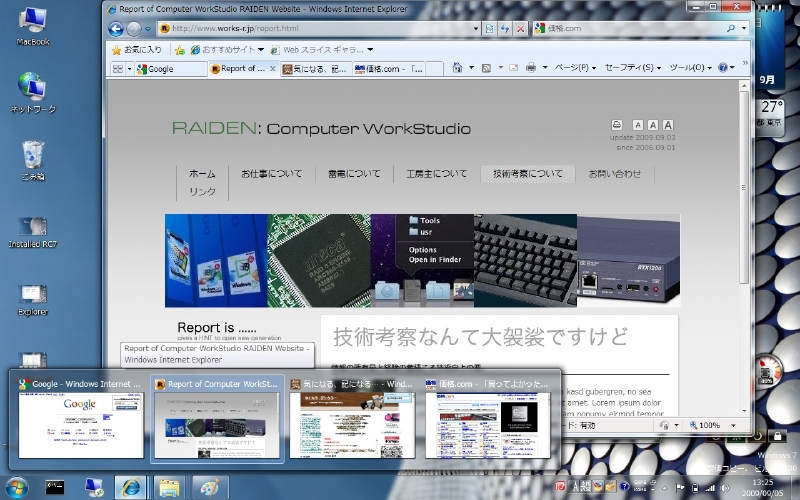This screenshot has height=500, width=800.
Task: Open search provider dropdown arrow
Action: (744, 29)
